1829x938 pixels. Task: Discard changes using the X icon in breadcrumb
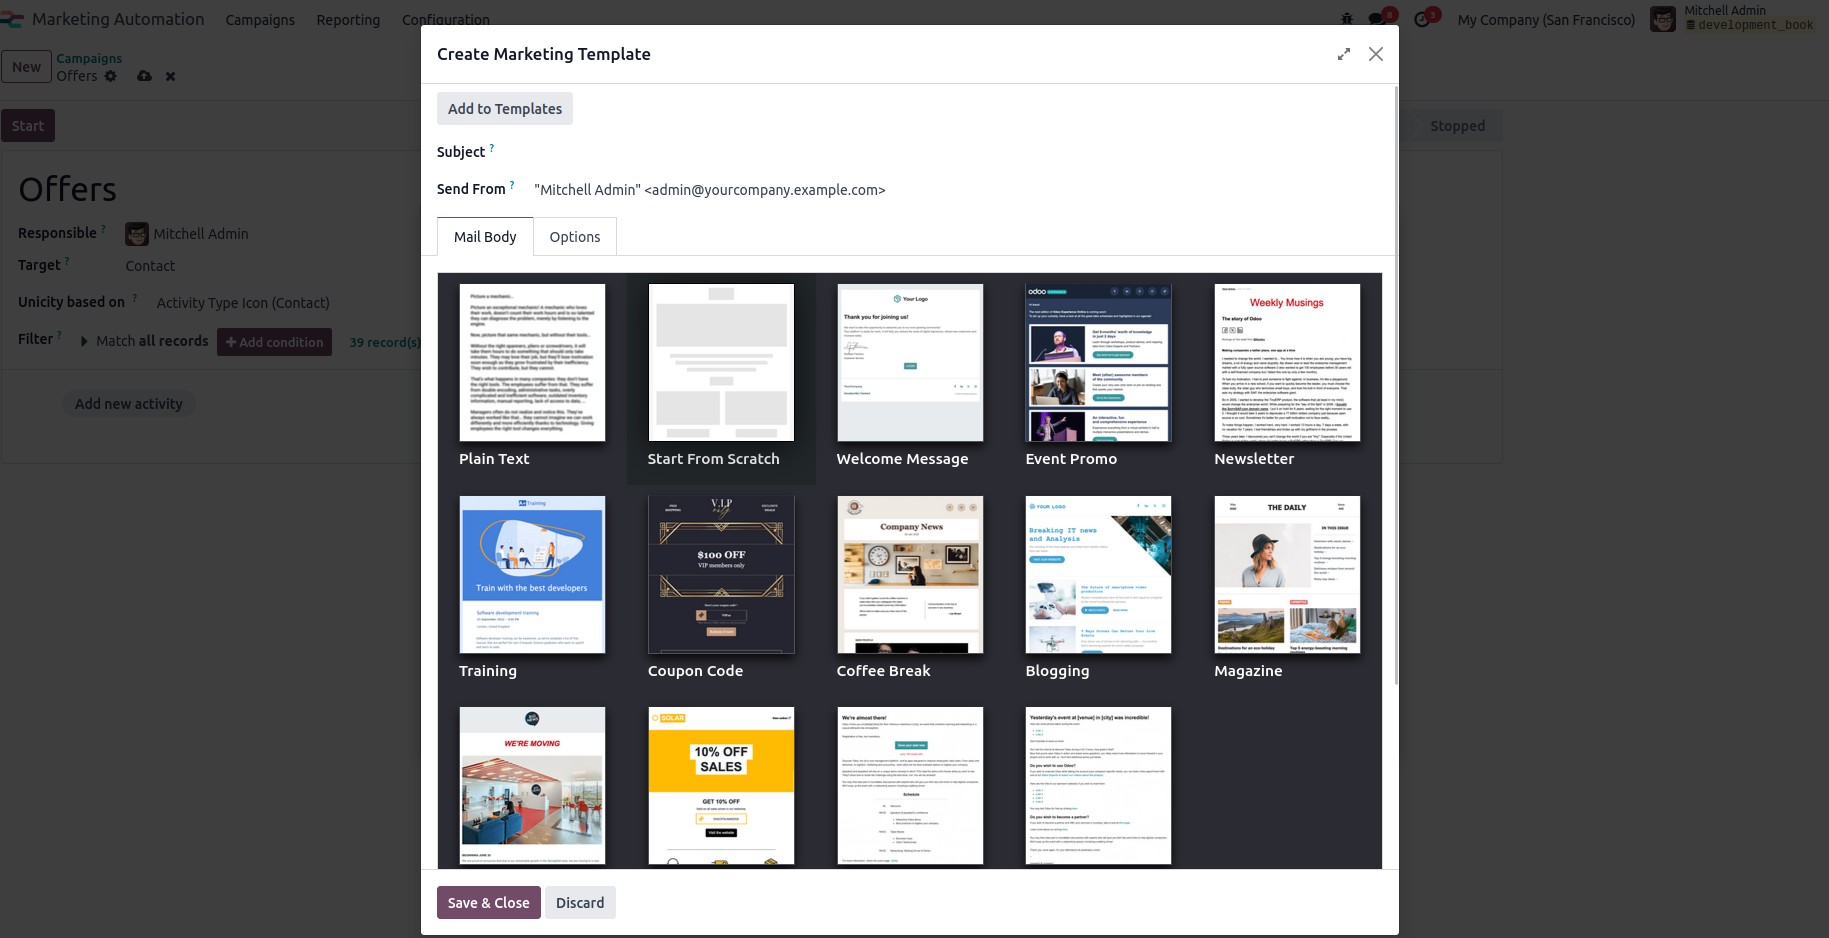[x=170, y=76]
